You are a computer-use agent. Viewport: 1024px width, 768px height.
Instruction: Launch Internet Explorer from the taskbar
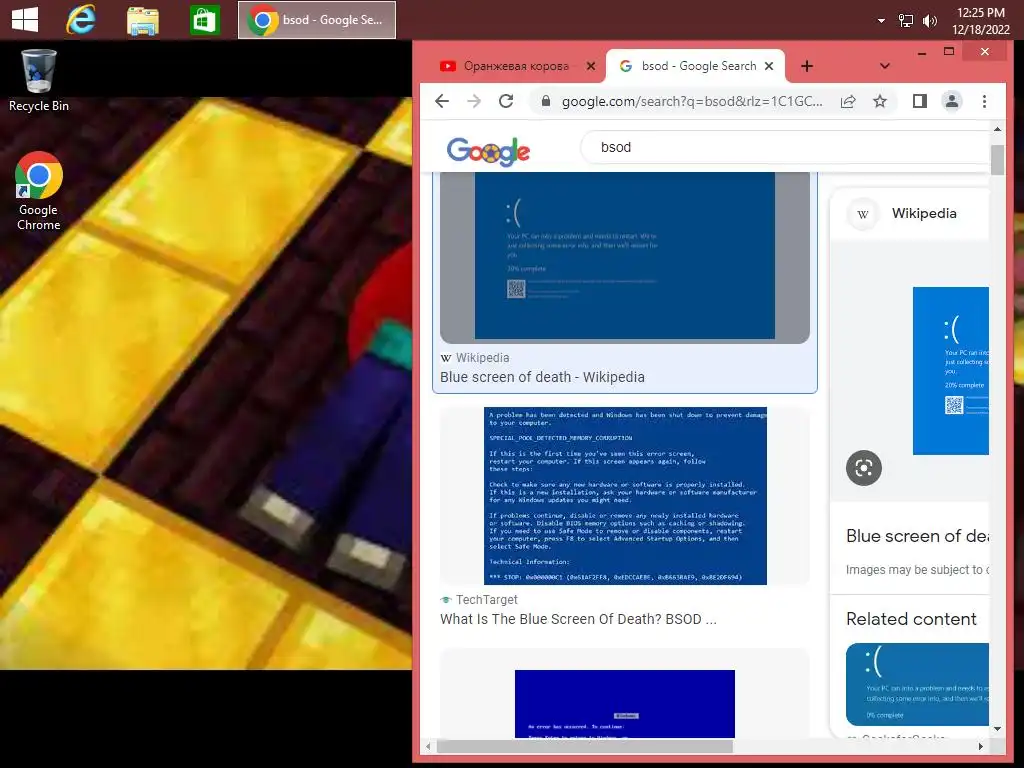pyautogui.click(x=81, y=20)
